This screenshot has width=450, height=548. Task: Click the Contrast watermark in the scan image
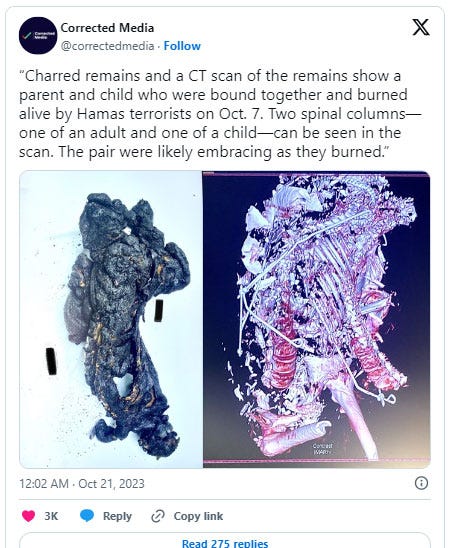pyautogui.click(x=322, y=448)
